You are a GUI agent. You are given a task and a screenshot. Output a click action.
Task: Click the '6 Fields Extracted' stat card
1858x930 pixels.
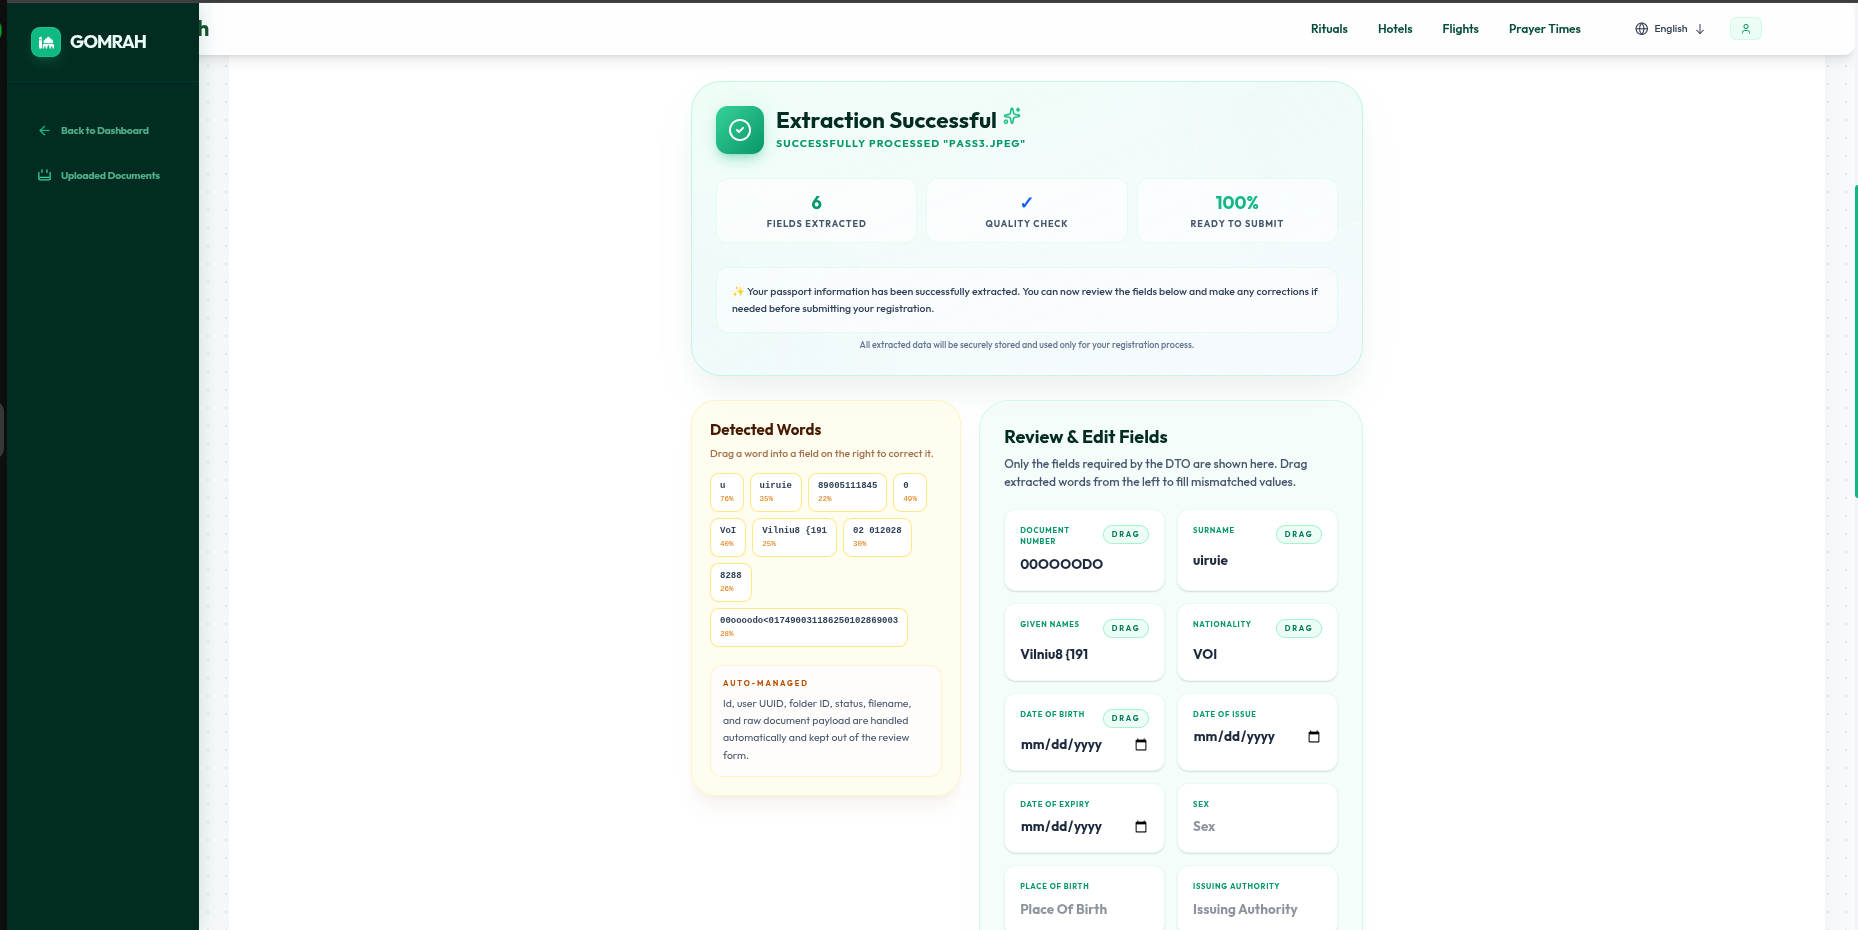tap(816, 210)
